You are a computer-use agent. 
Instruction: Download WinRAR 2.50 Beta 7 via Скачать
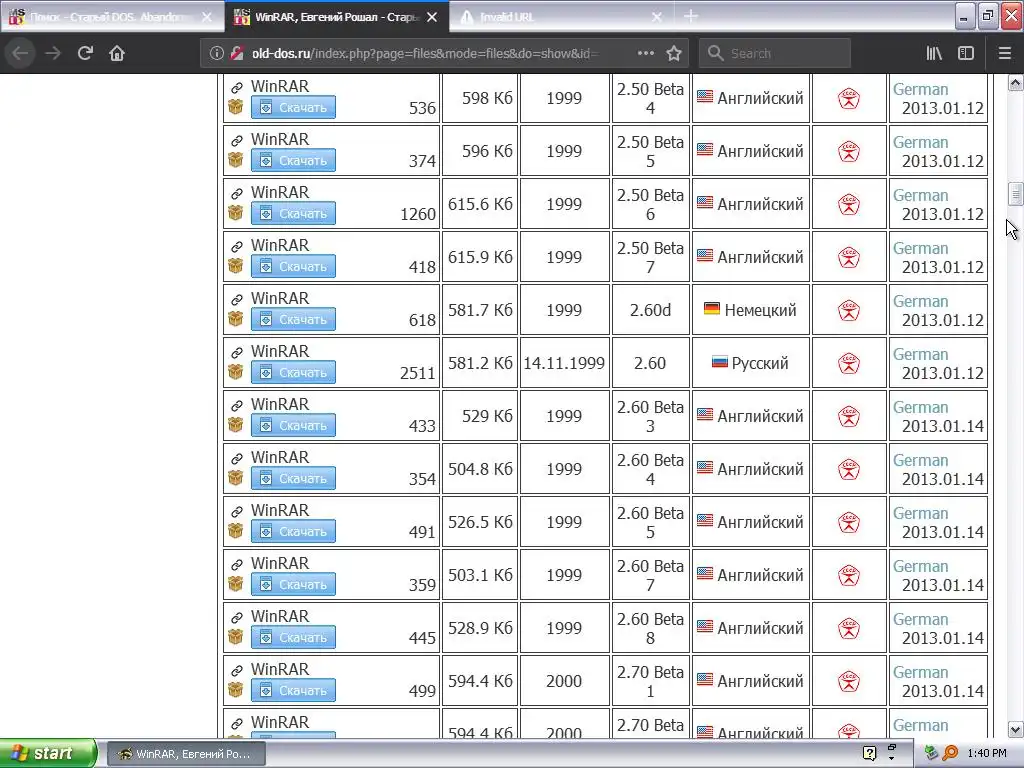click(x=293, y=266)
